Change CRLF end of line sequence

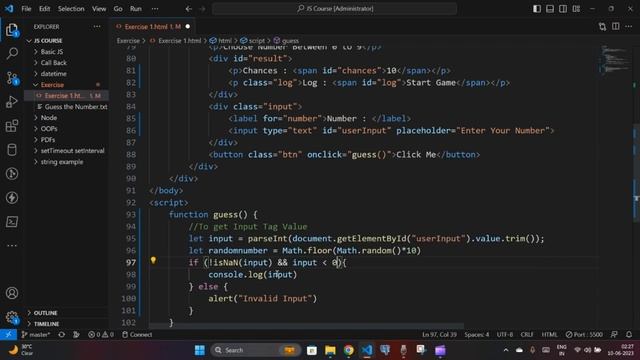pos(527,334)
